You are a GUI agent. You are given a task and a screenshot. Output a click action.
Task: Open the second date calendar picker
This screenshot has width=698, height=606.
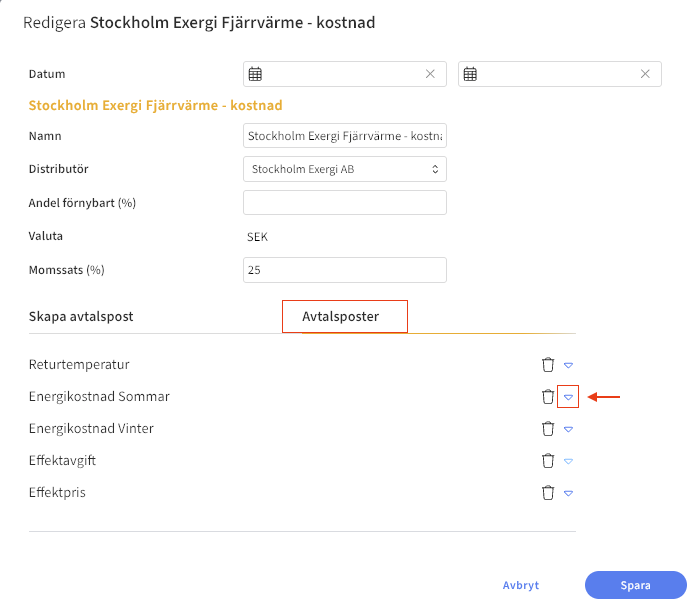tap(470, 74)
